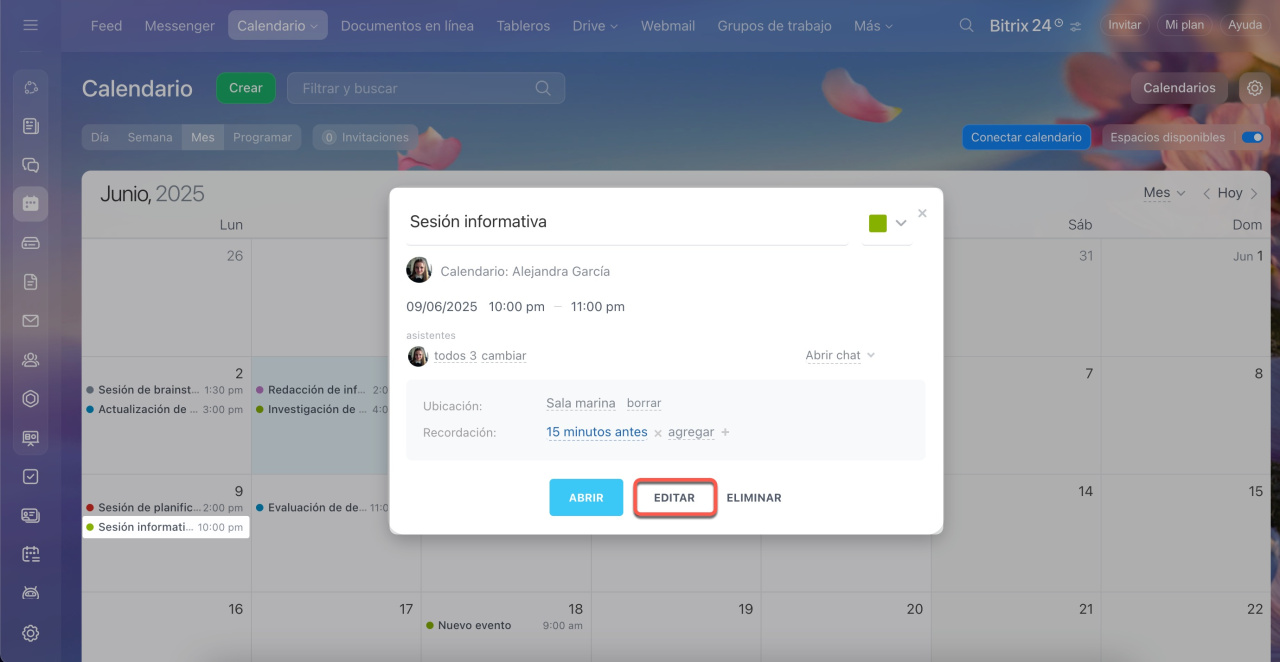The height and width of the screenshot is (662, 1280).
Task: Open Grupos de trabajo menu item
Action: click(774, 25)
